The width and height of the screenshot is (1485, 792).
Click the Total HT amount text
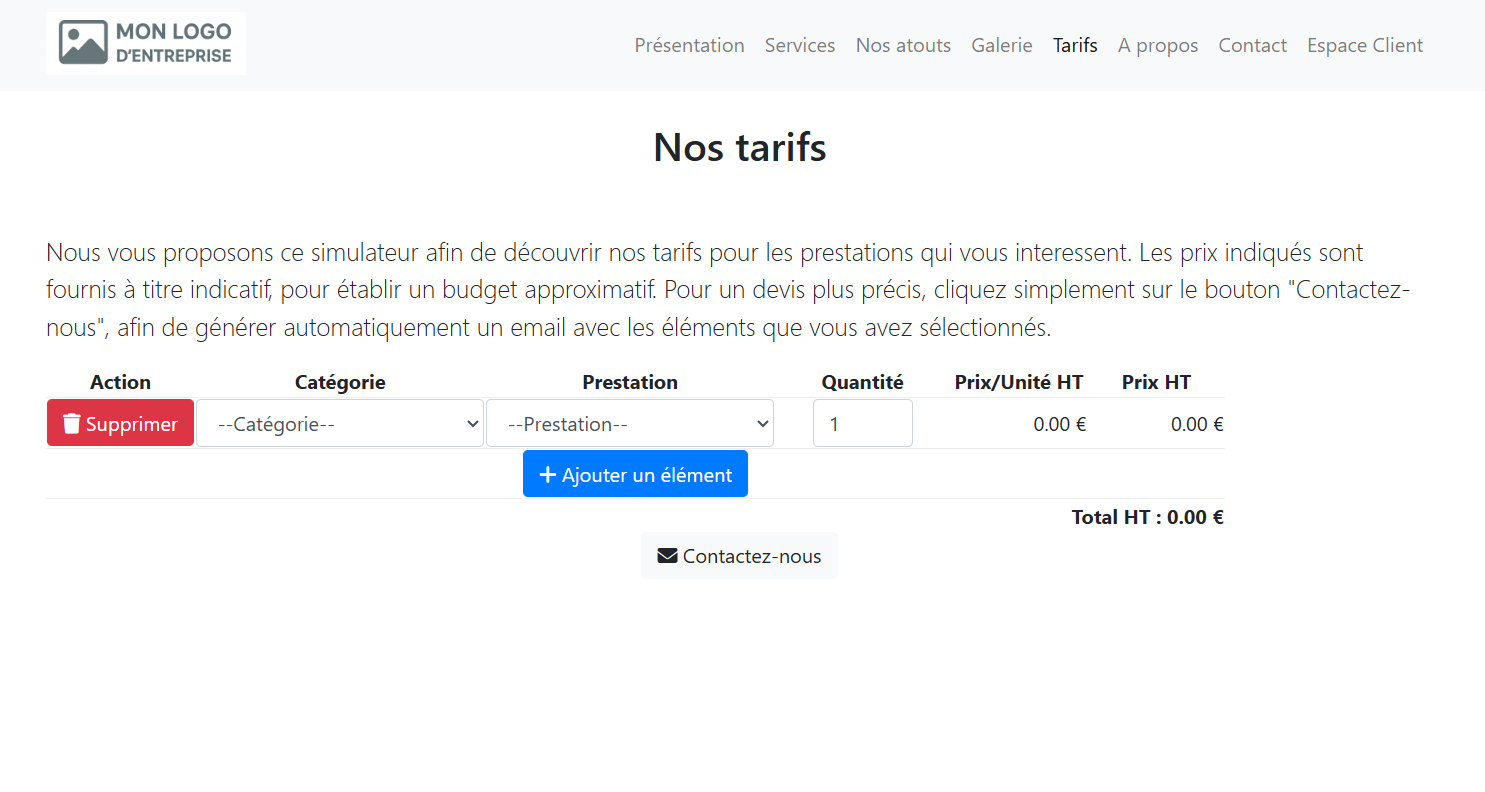(1147, 517)
